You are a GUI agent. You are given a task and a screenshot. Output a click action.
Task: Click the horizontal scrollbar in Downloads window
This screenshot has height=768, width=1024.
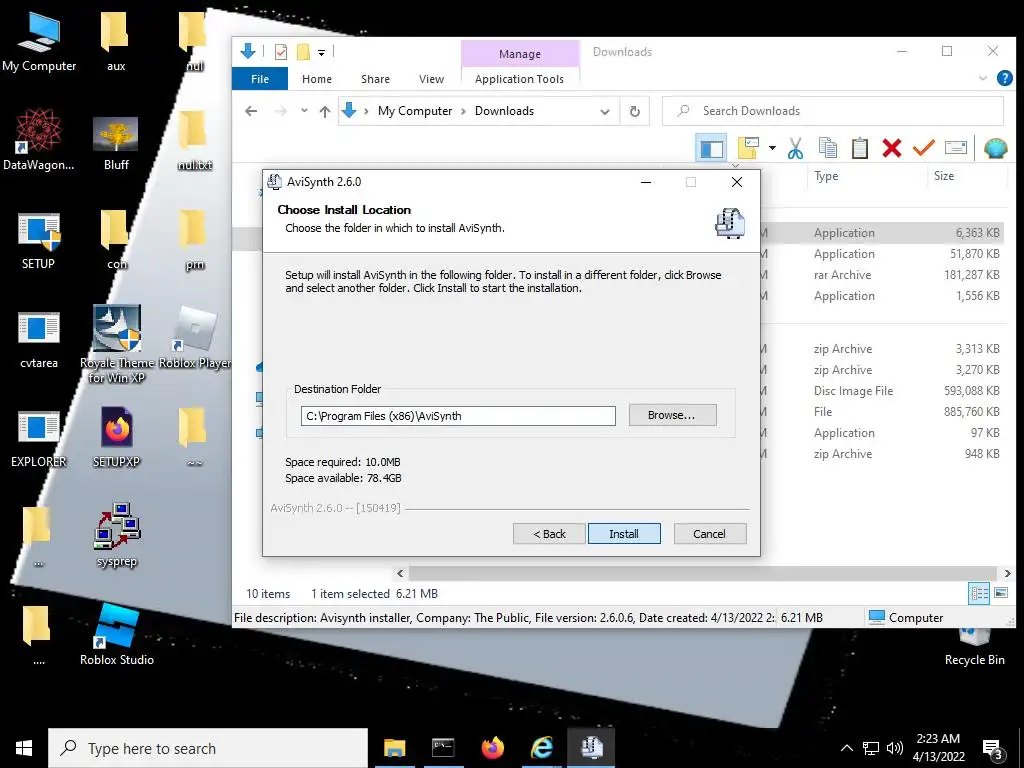coord(703,573)
